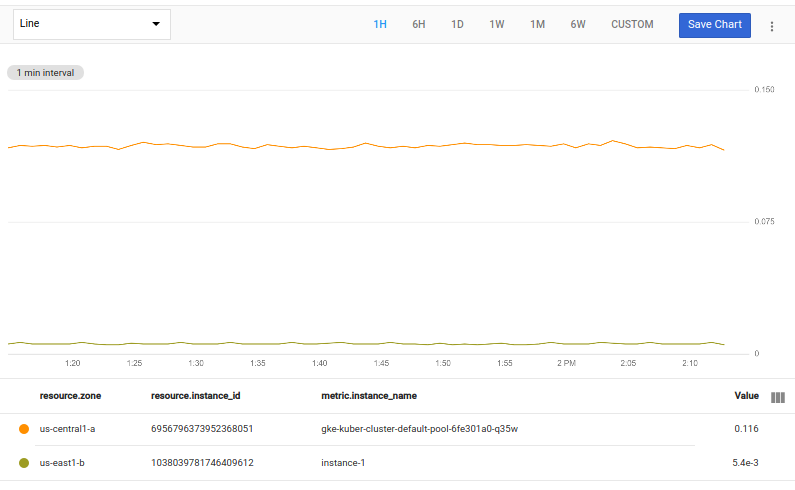Click the olive us-east1-b series dot
This screenshot has width=795, height=490.
click(x=24, y=463)
